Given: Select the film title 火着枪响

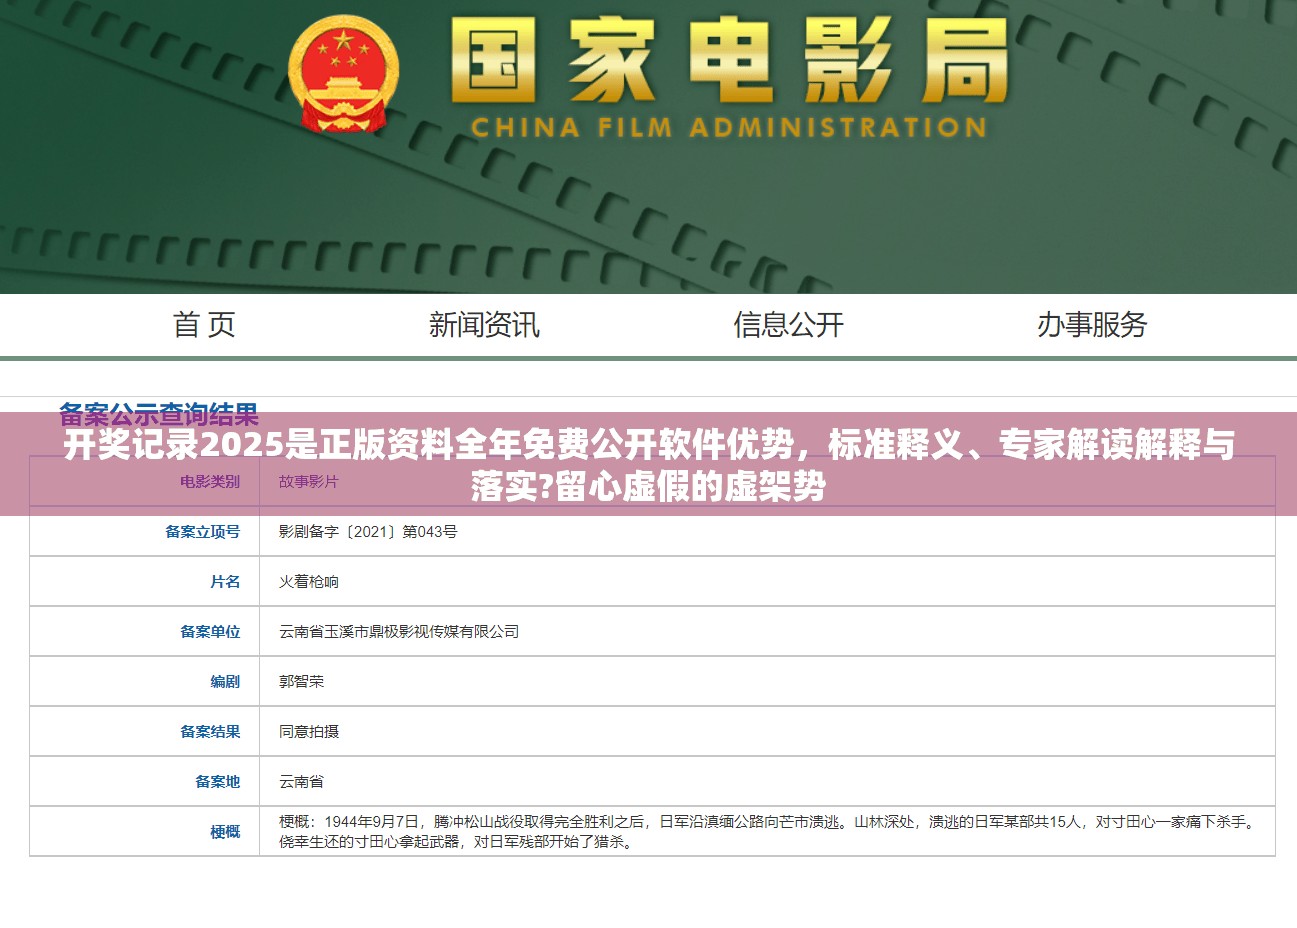Looking at the screenshot, I should coord(309,582).
